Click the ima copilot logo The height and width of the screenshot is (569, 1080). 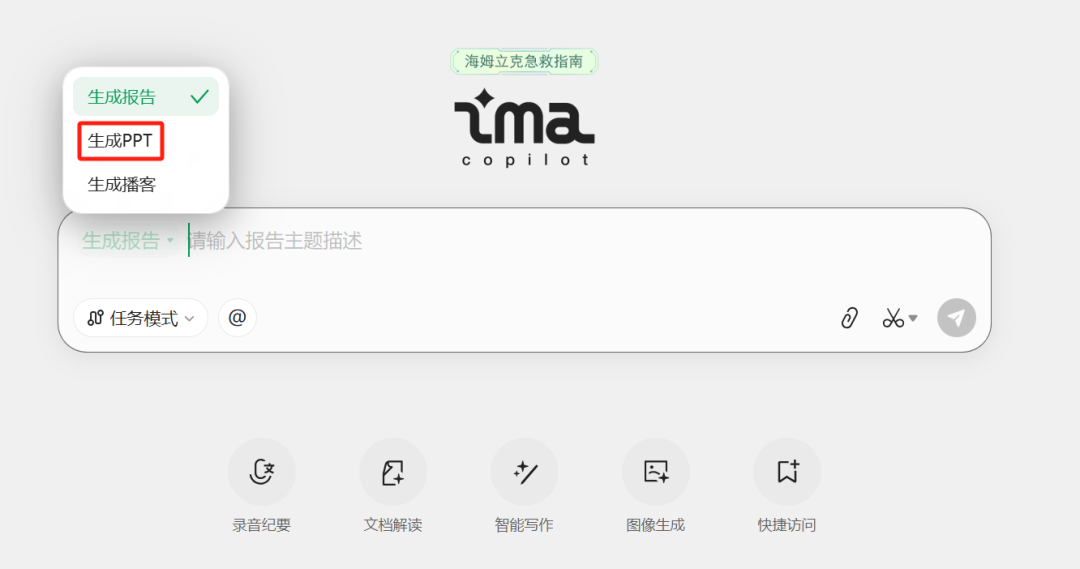click(524, 128)
